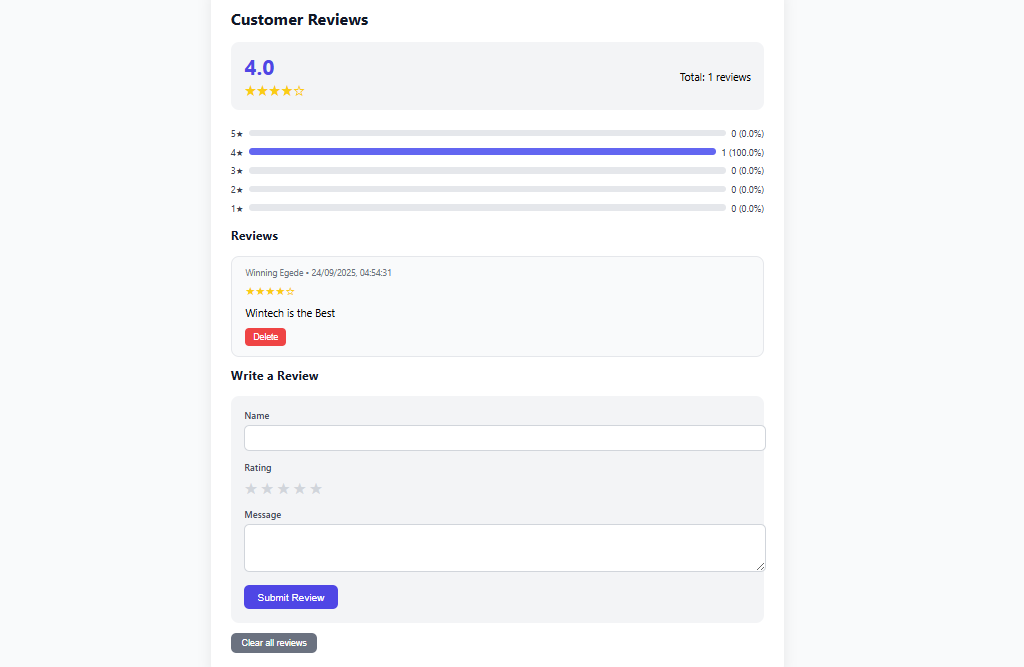
Task: Set the rating to one star
Action: pos(251,489)
